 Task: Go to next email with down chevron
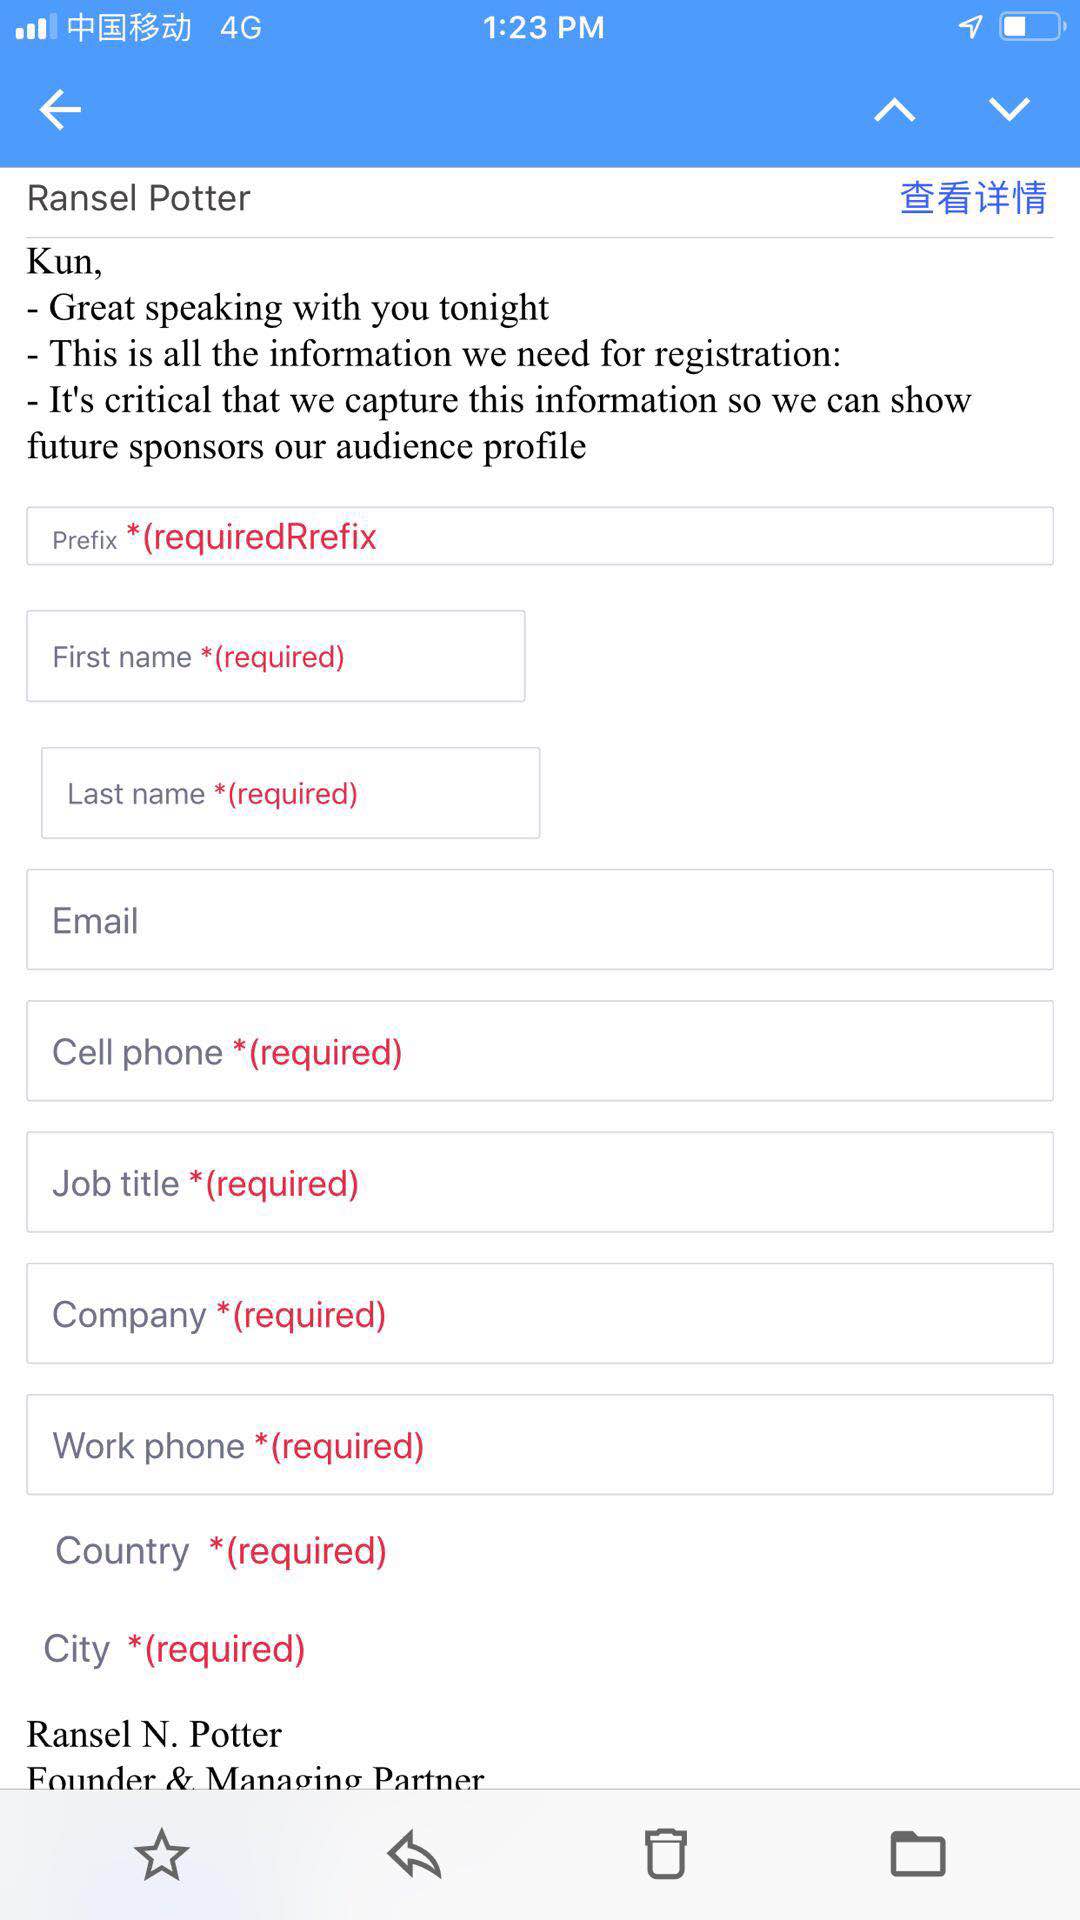tap(1009, 109)
